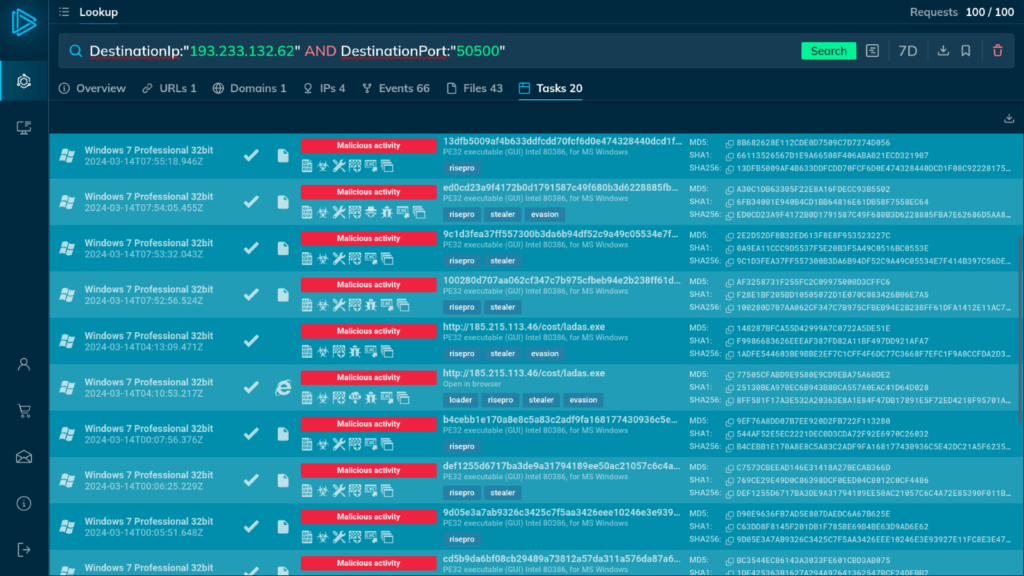Click the stealer tag on def1255d6717 task
This screenshot has height=576, width=1024.
[x=503, y=493]
